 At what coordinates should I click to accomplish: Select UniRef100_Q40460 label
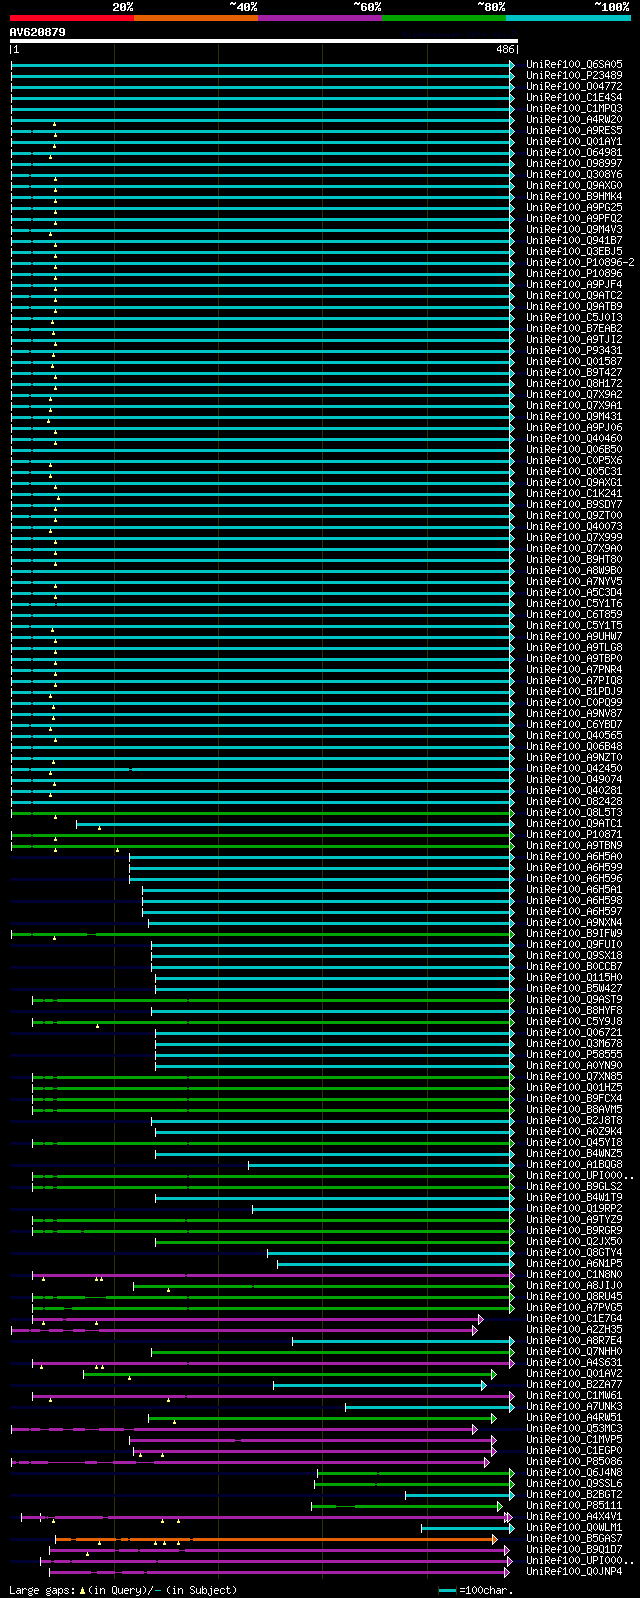tap(574, 438)
